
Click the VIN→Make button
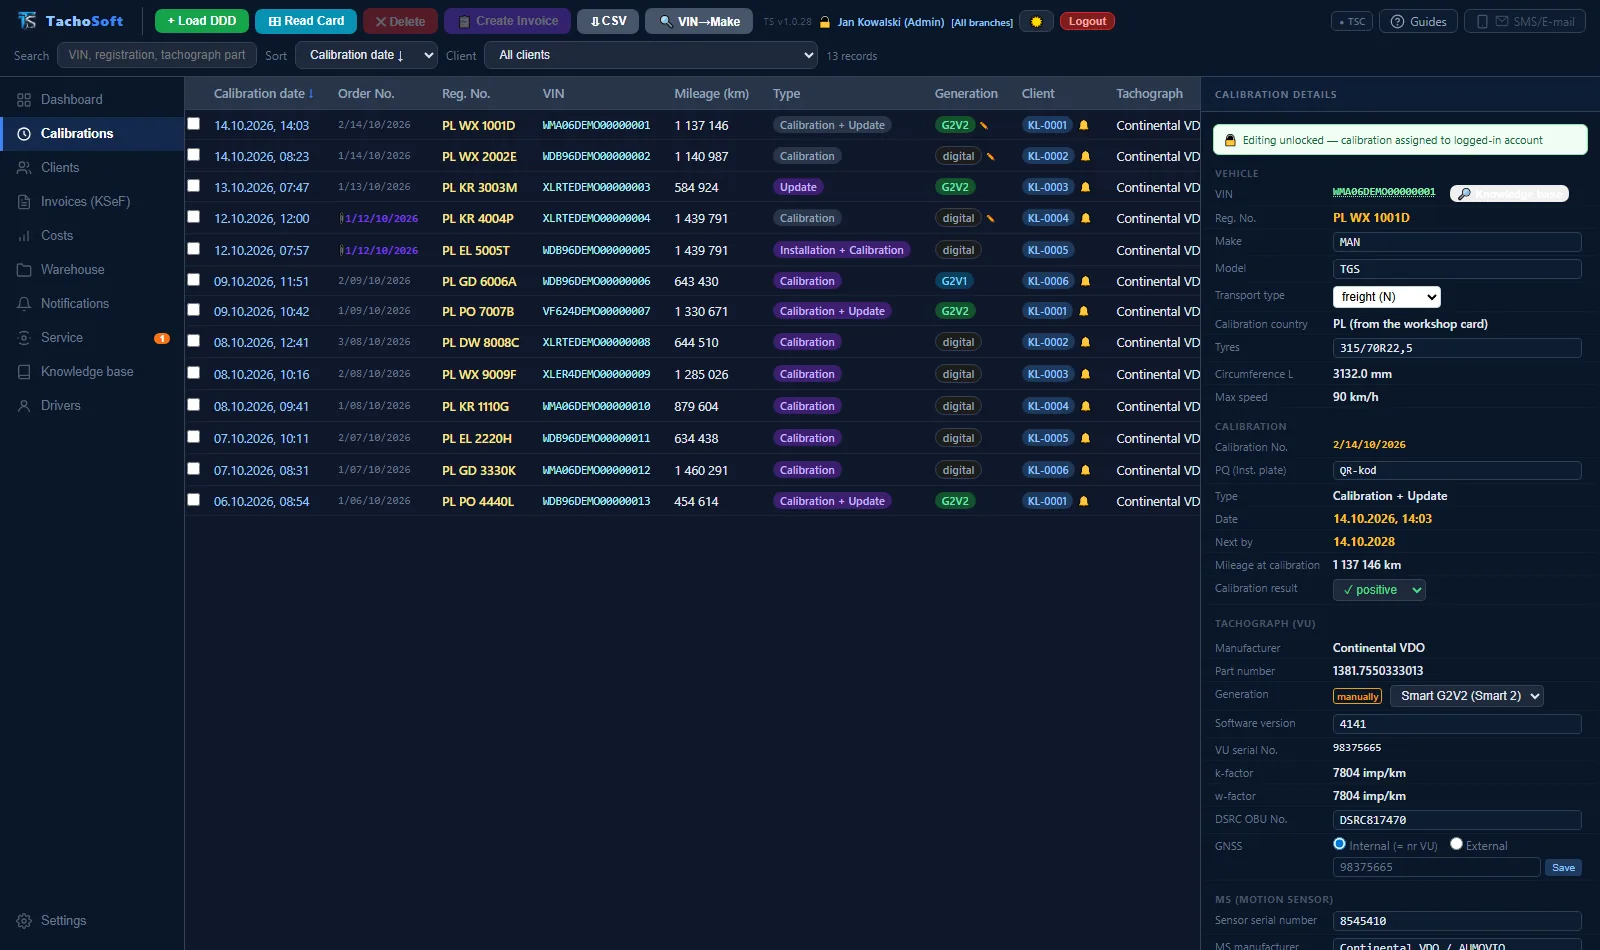pyautogui.click(x=699, y=21)
